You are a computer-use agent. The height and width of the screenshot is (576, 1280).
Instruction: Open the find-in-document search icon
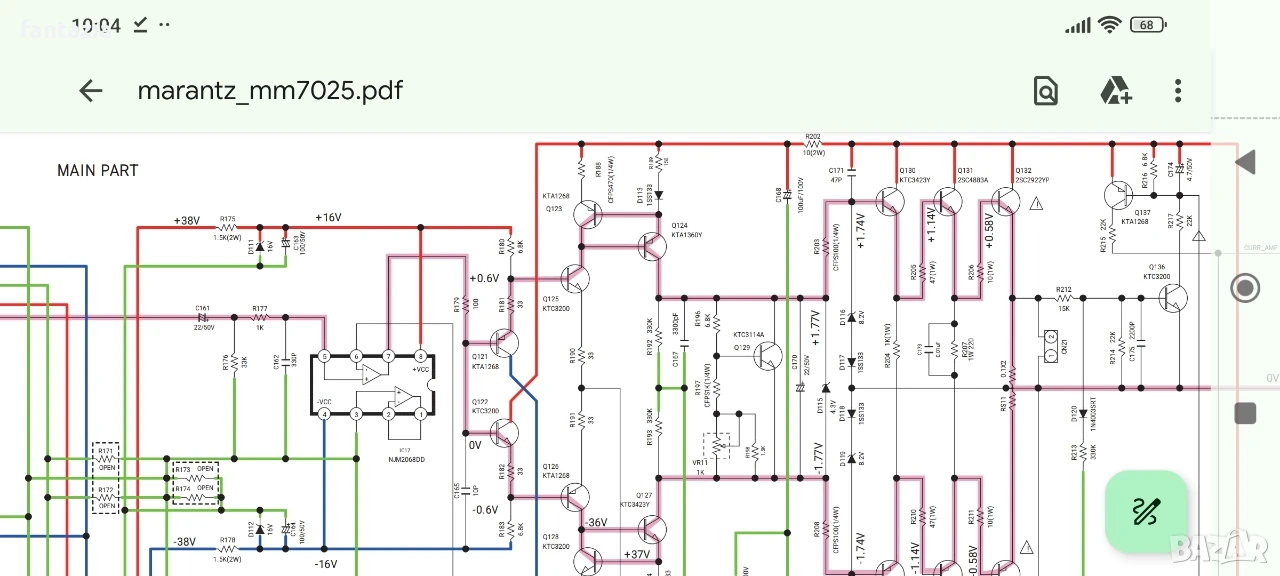click(1045, 91)
